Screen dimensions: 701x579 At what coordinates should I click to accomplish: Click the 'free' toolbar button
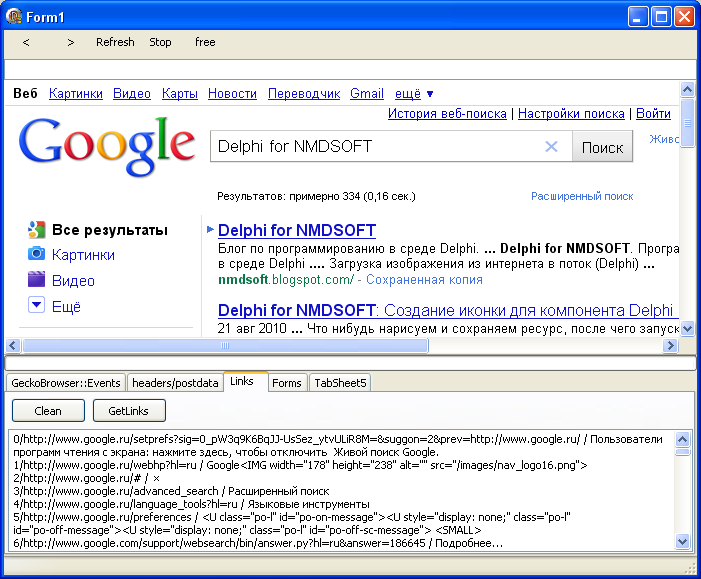coord(205,42)
